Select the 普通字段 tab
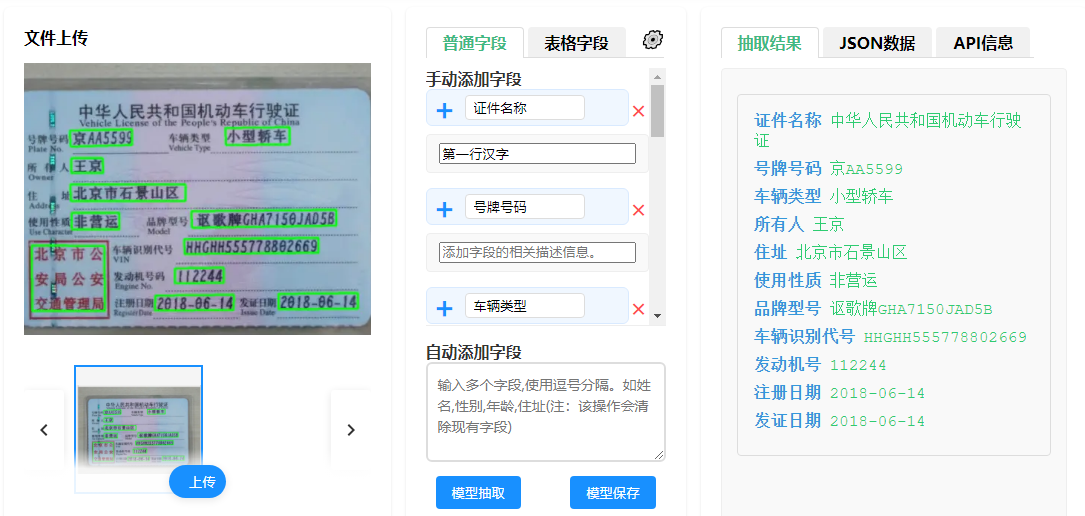The width and height of the screenshot is (1085, 516). (475, 43)
